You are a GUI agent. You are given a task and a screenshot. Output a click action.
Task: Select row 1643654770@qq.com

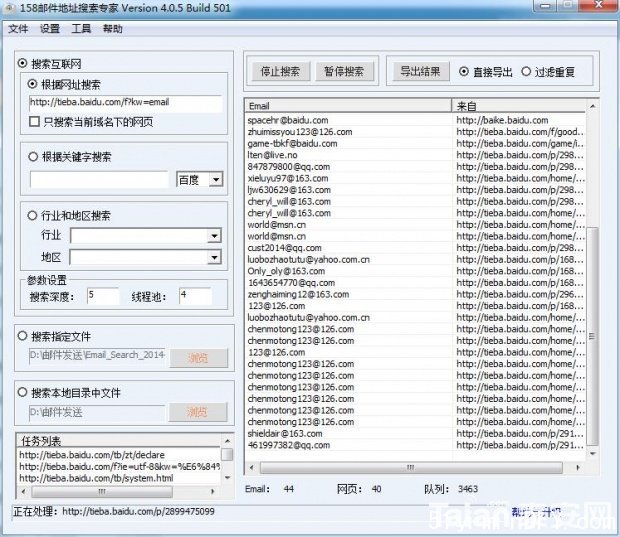(415, 283)
